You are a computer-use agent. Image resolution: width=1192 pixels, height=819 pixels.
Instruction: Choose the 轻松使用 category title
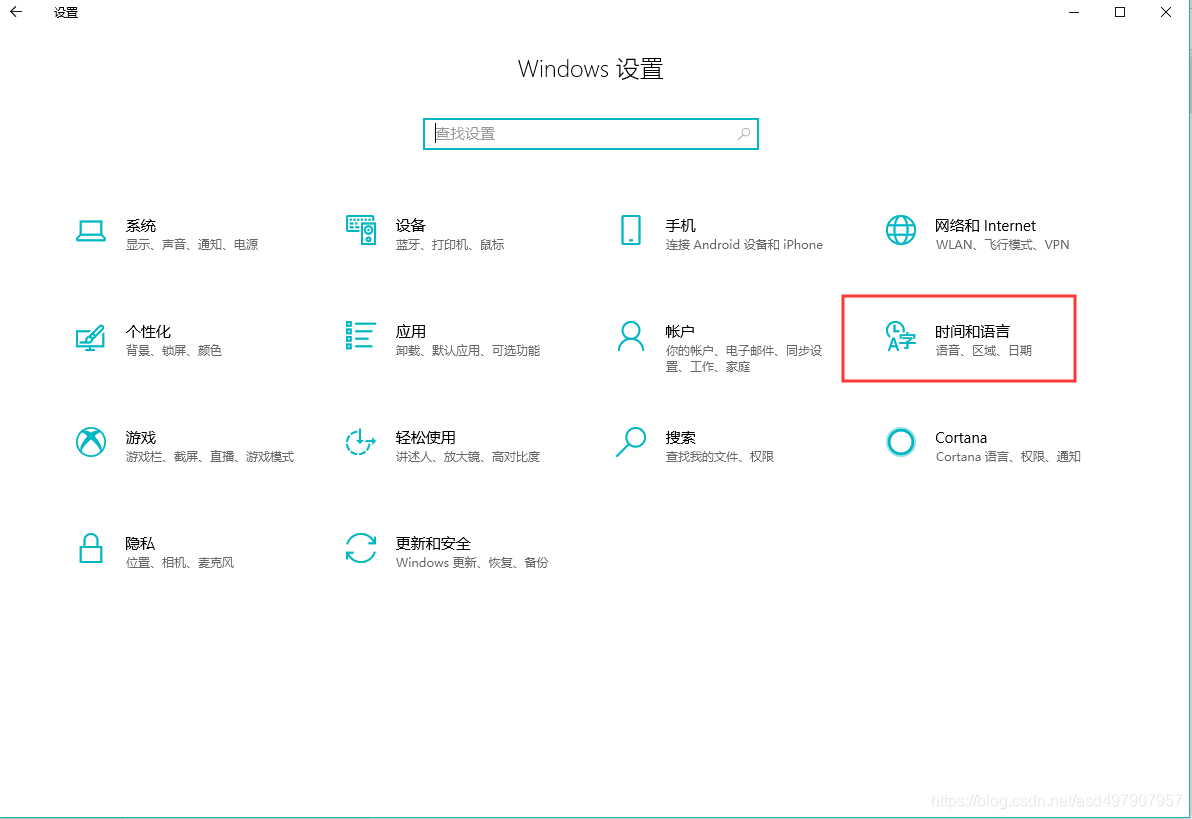click(x=426, y=438)
